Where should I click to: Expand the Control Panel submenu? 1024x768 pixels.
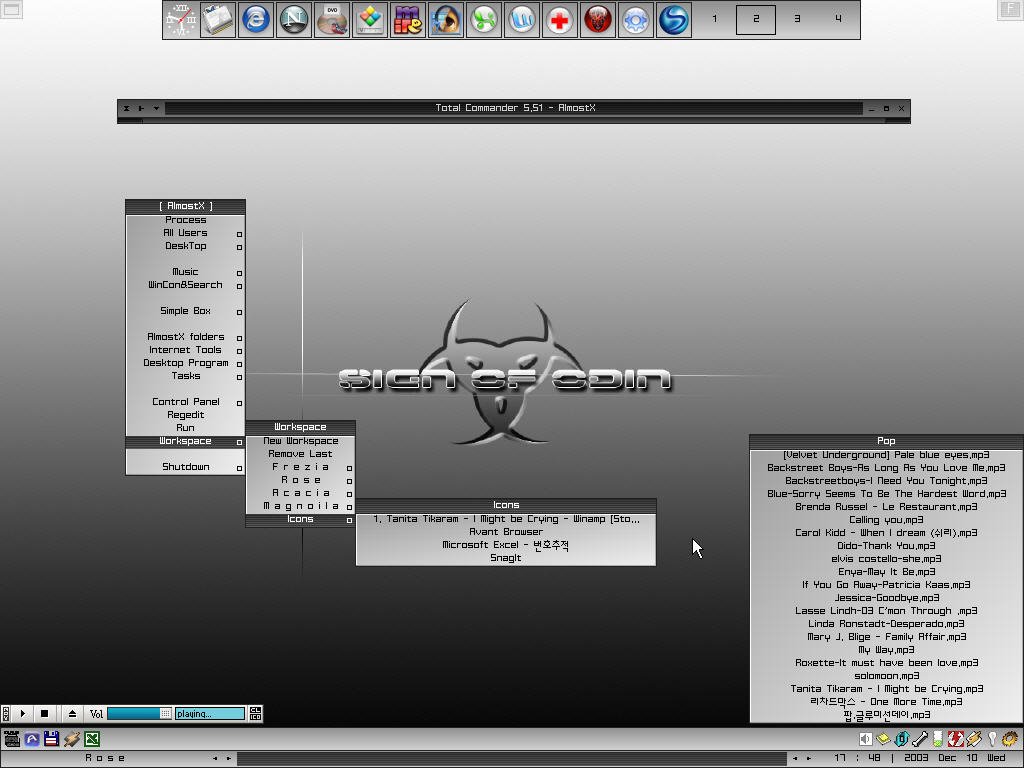coord(185,402)
